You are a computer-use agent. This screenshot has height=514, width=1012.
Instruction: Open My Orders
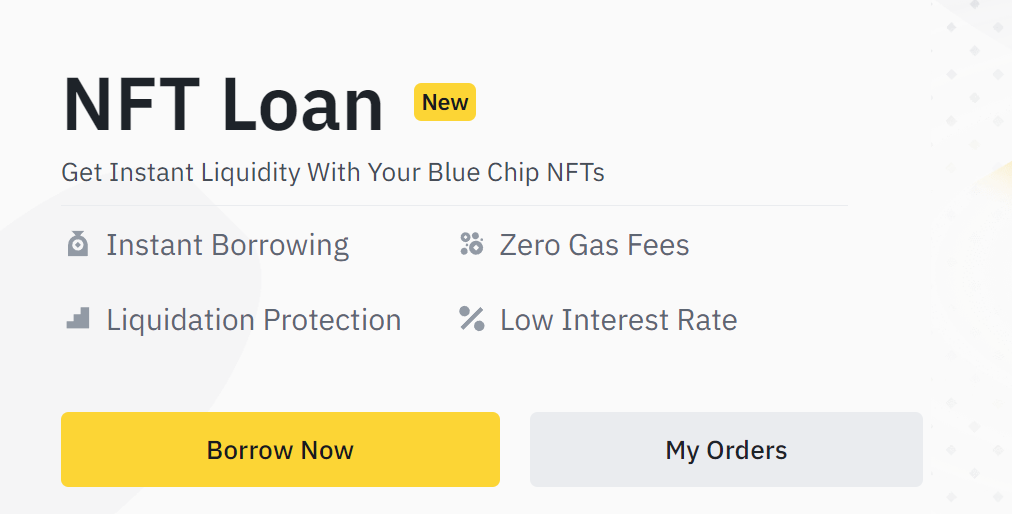pos(726,449)
